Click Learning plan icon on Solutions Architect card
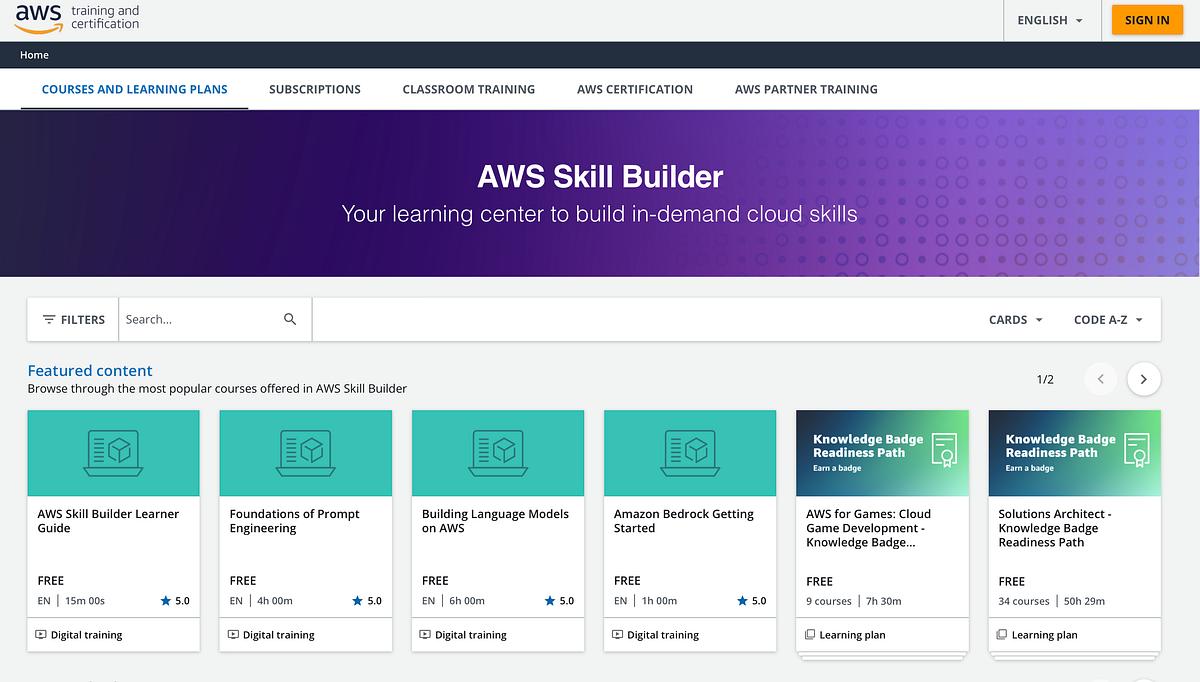 click(x=1002, y=634)
